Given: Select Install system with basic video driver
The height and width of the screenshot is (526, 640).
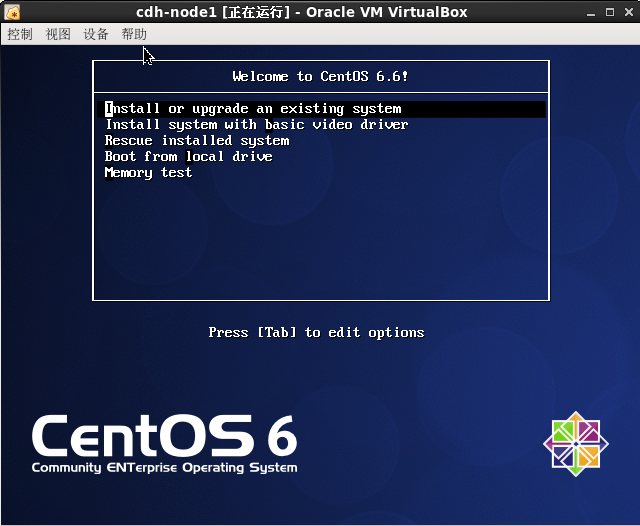Looking at the screenshot, I should [x=256, y=124].
